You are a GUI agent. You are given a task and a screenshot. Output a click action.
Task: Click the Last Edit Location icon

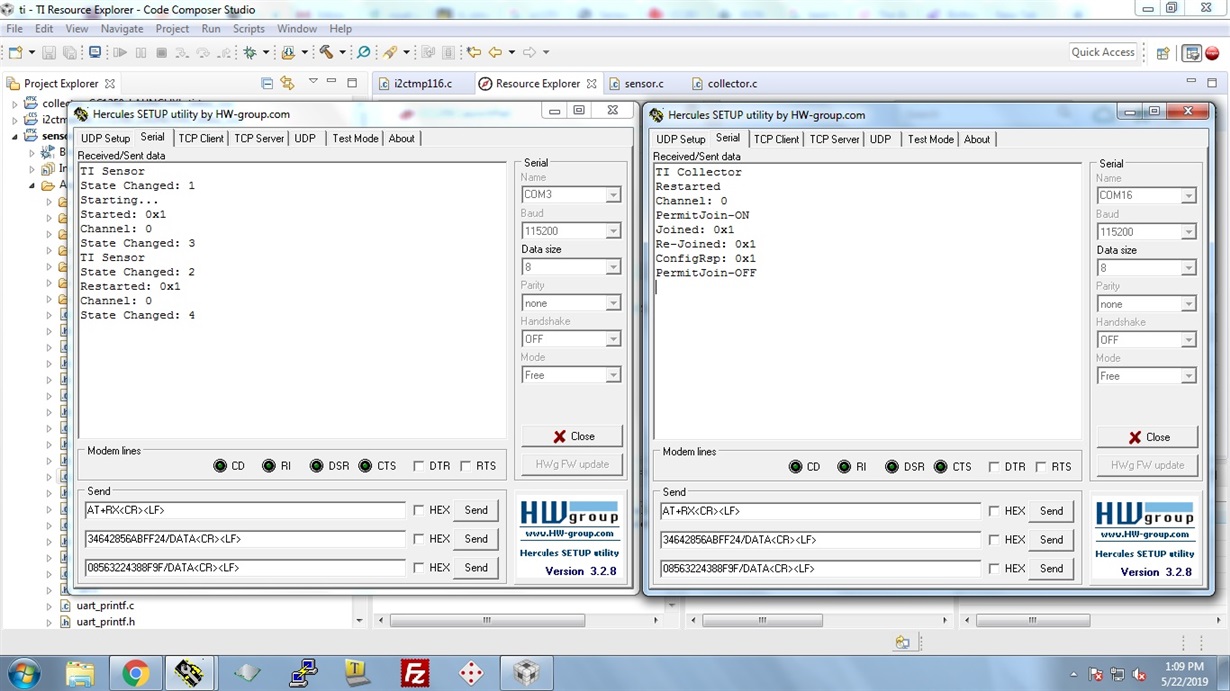pyautogui.click(x=474, y=52)
